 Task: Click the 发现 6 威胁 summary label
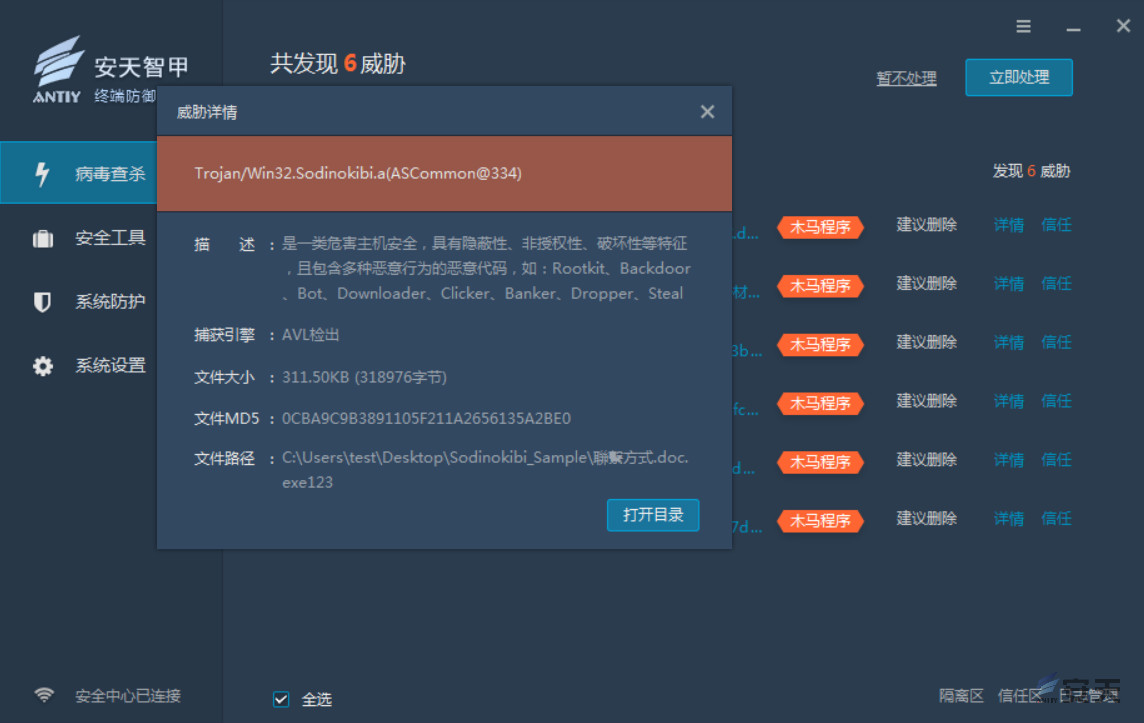1031,171
